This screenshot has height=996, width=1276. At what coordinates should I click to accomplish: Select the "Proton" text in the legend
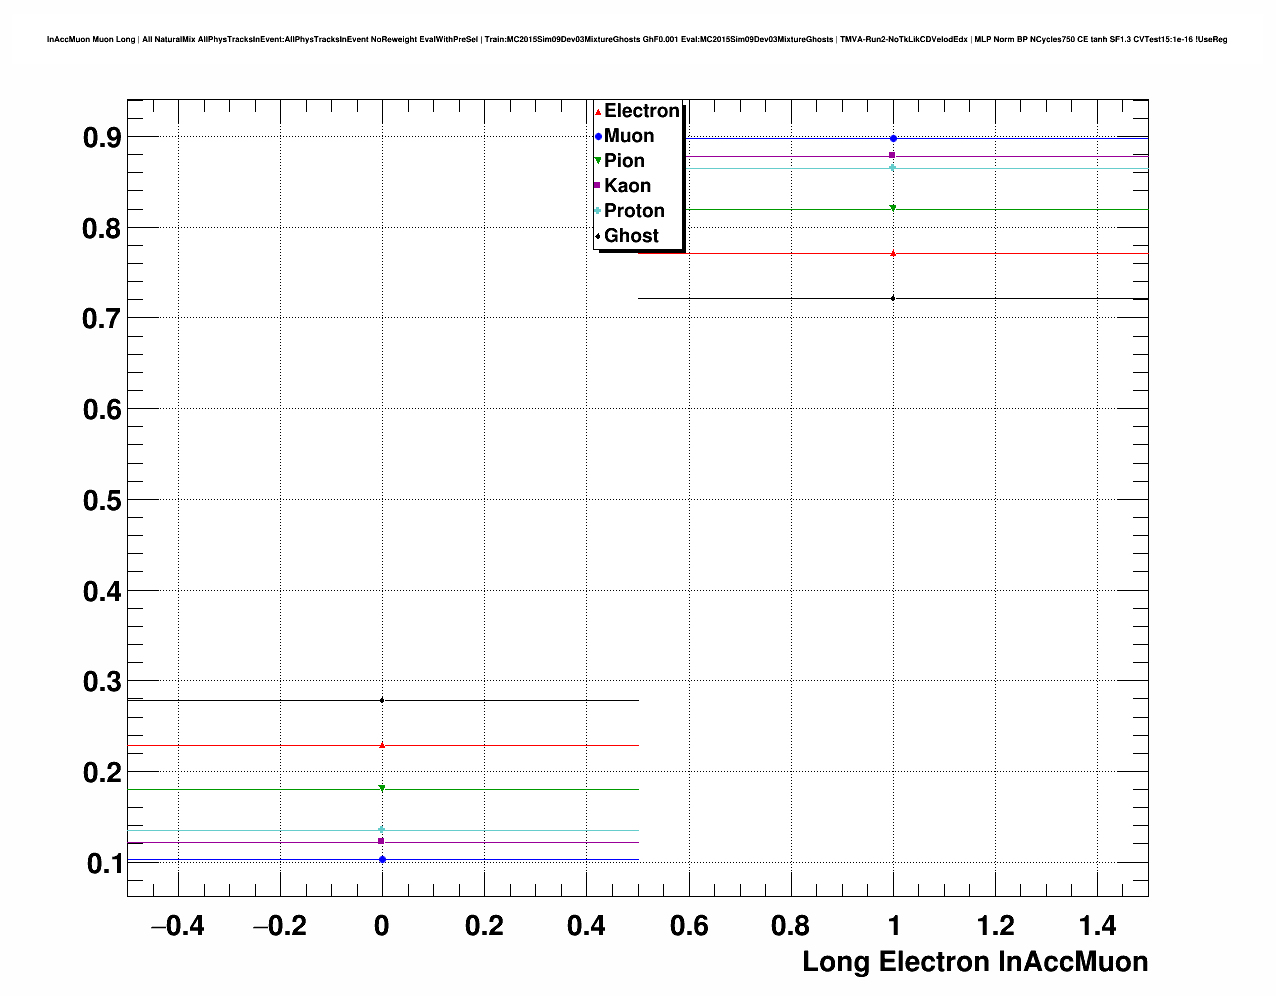tap(634, 211)
